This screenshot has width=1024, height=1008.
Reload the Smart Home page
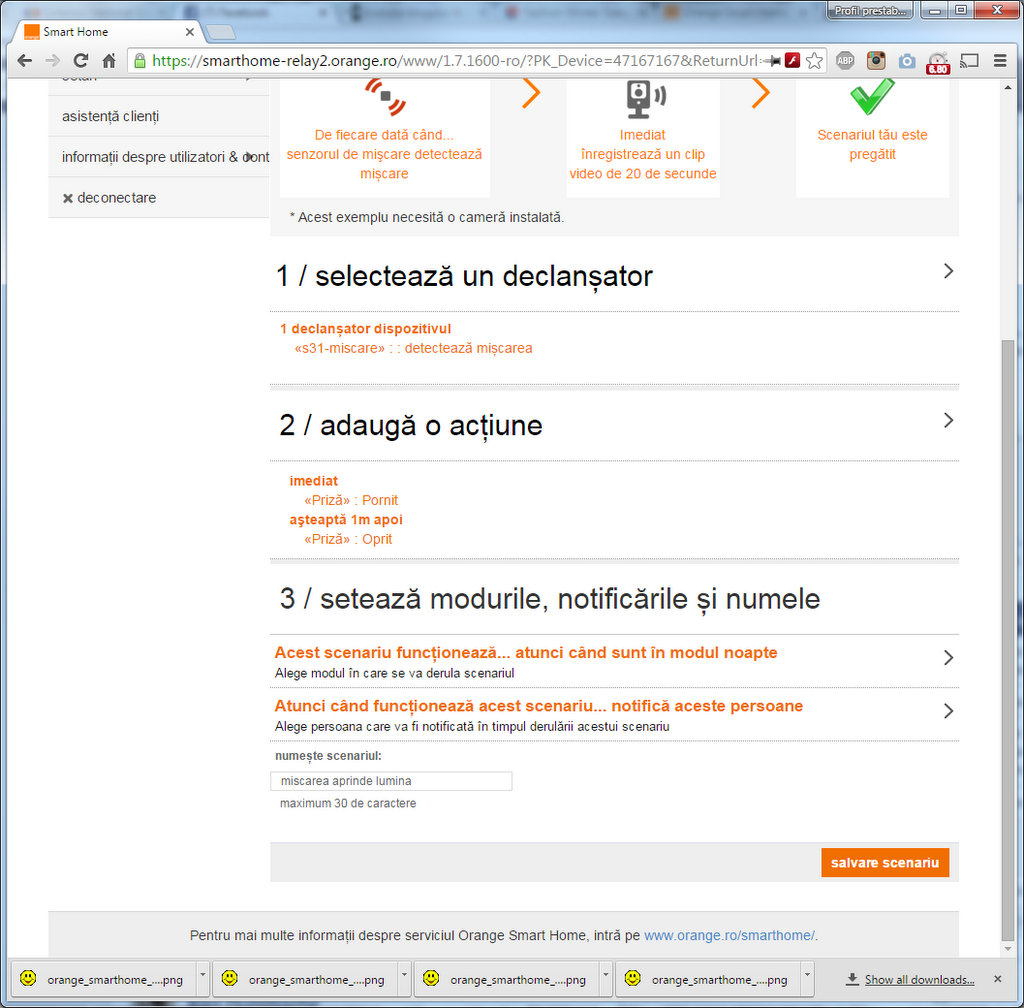point(81,61)
